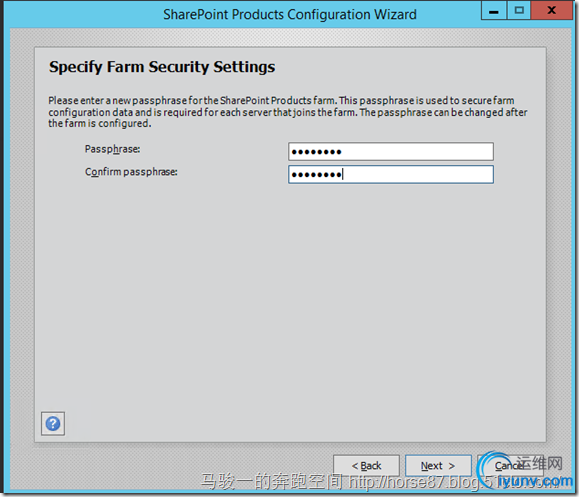Open the help question mark icon
The width and height of the screenshot is (579, 497).
(53, 424)
